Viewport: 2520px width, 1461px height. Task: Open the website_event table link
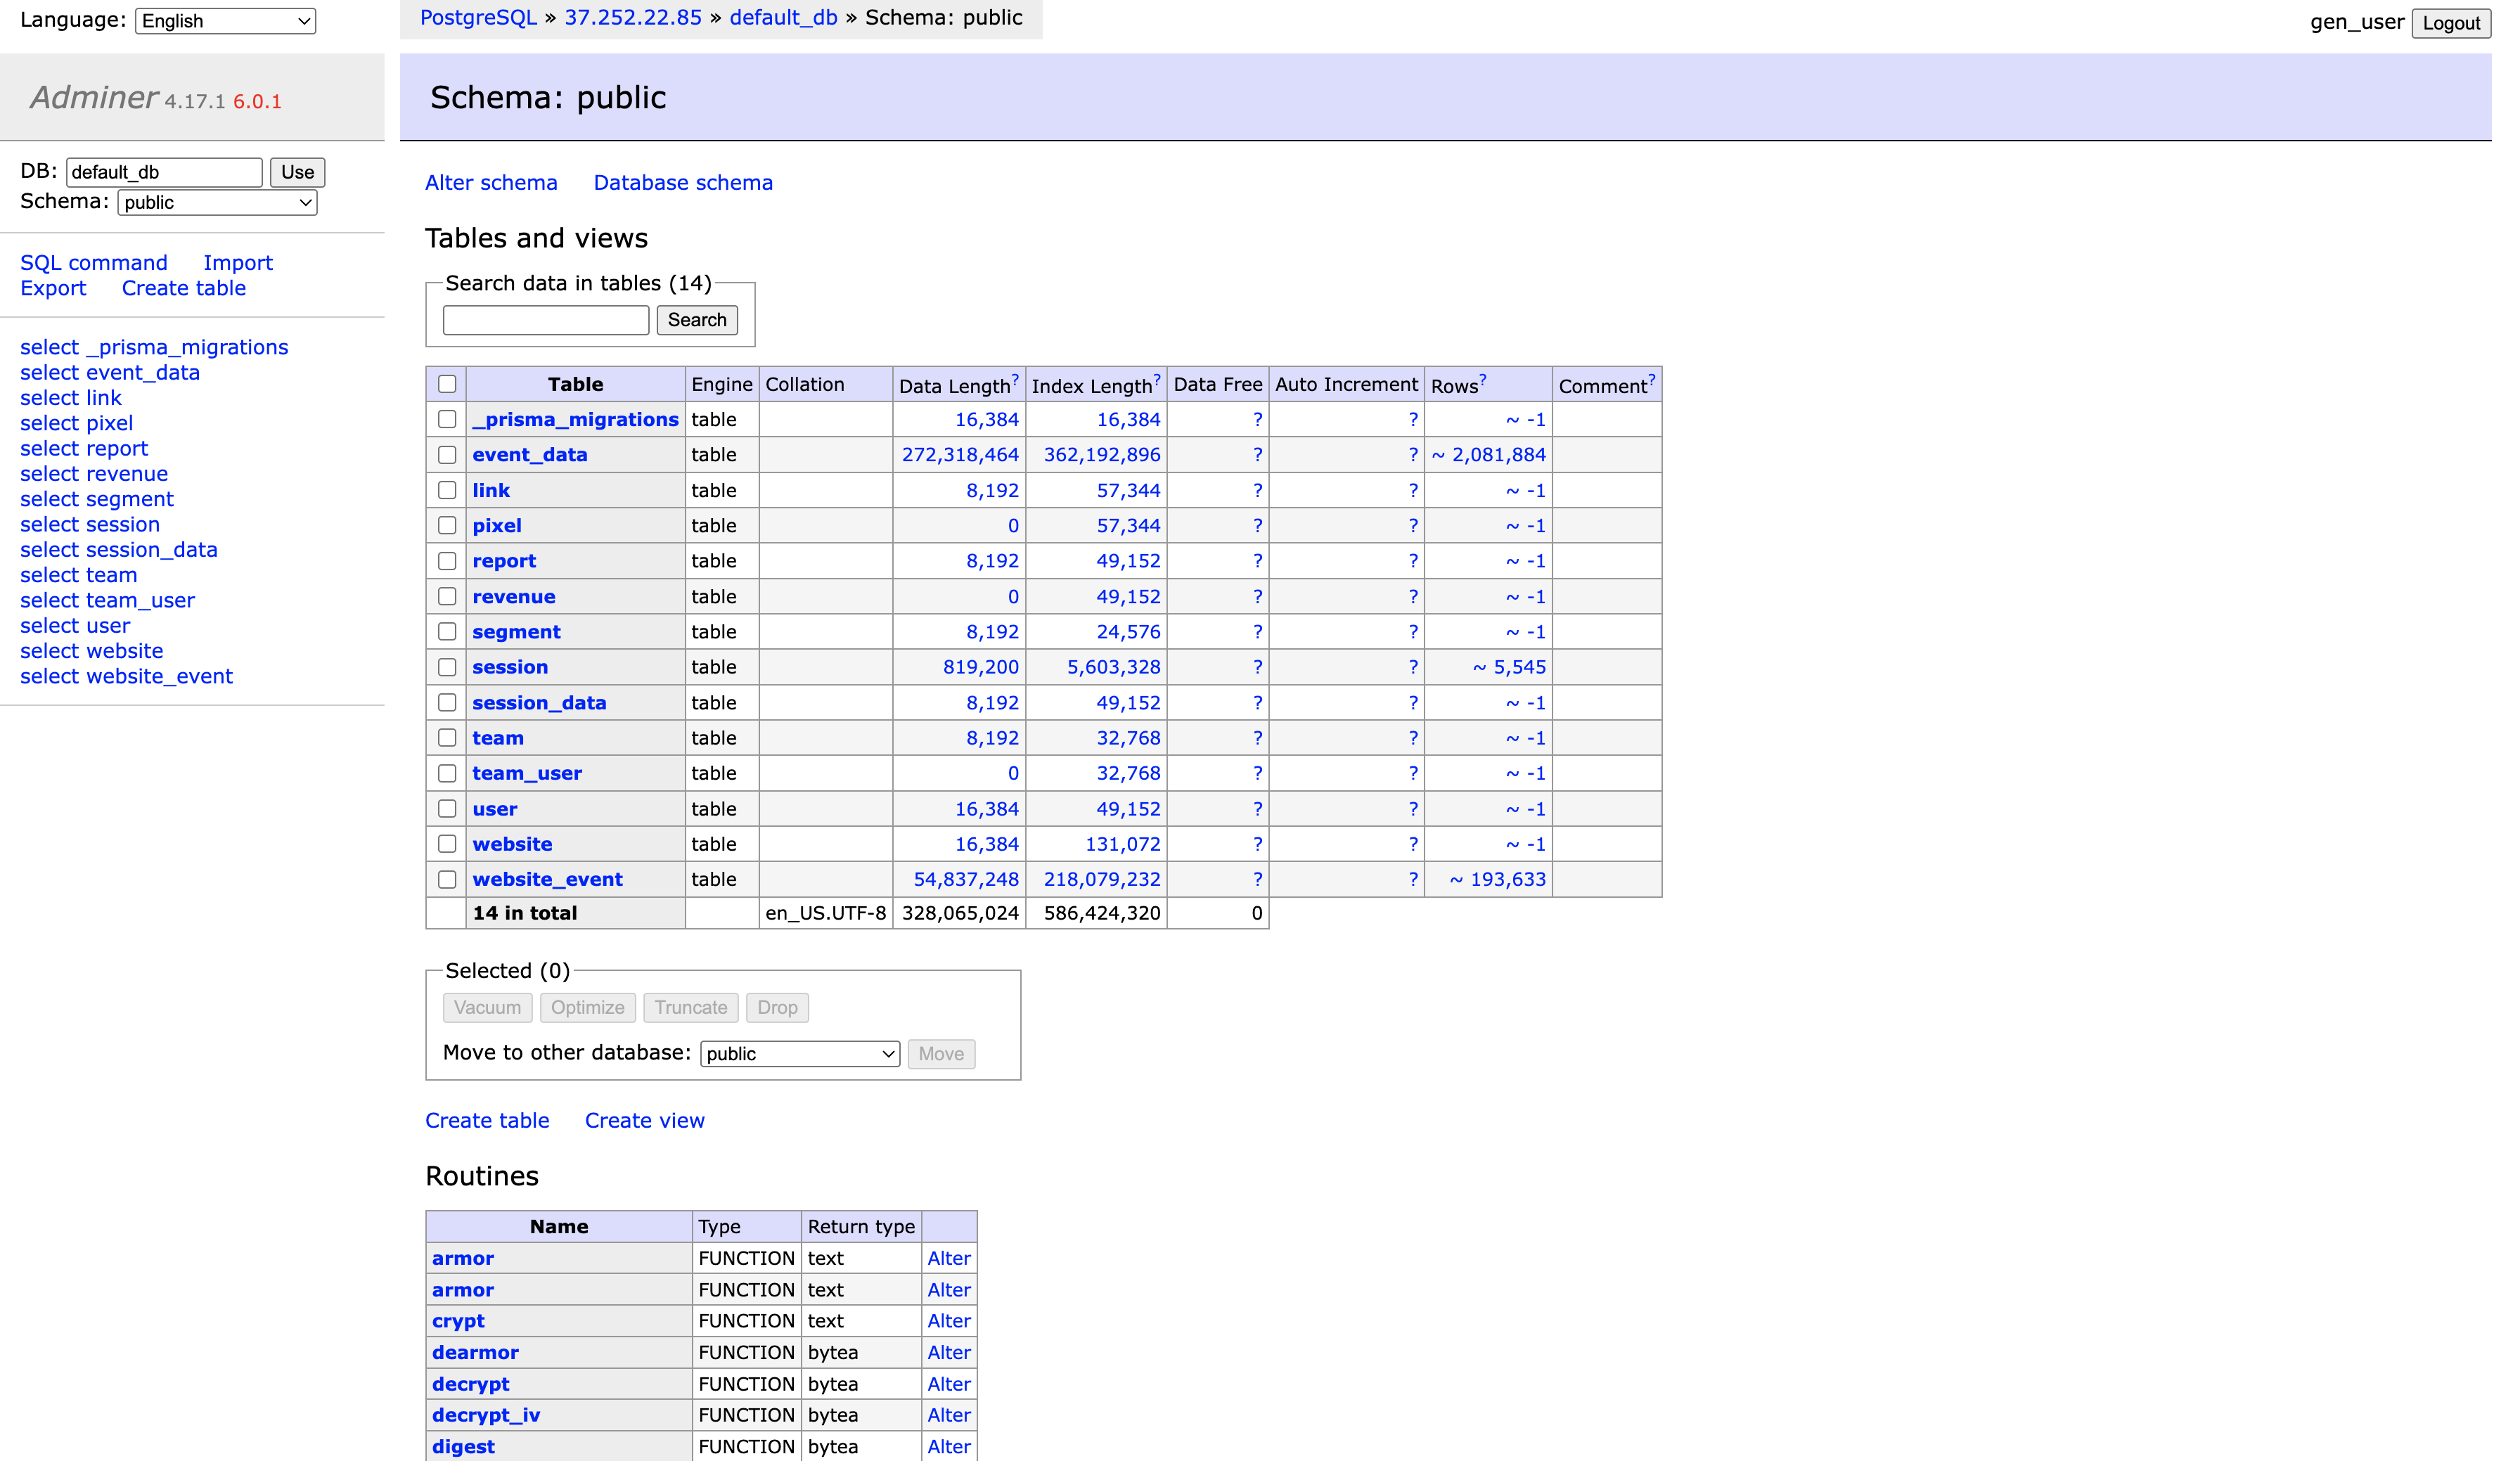click(547, 879)
